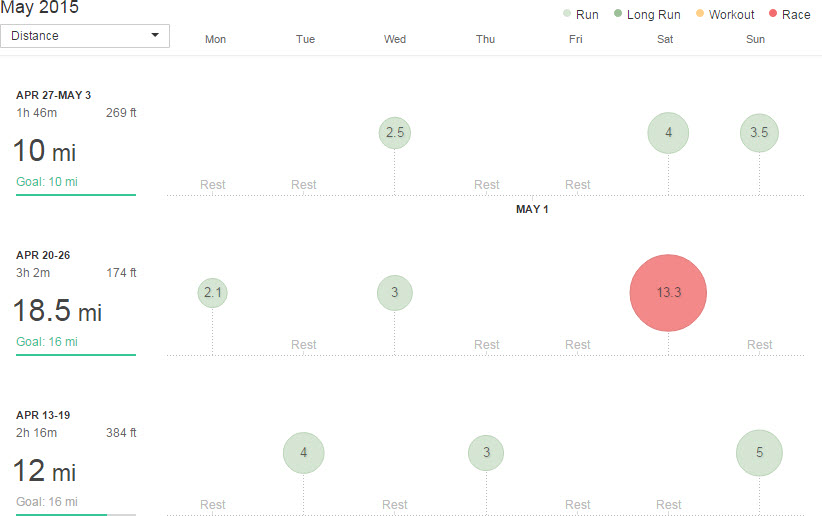Select the 2.5 mile Wednesday run bubble
Image resolution: width=822 pixels, height=516 pixels.
395,133
